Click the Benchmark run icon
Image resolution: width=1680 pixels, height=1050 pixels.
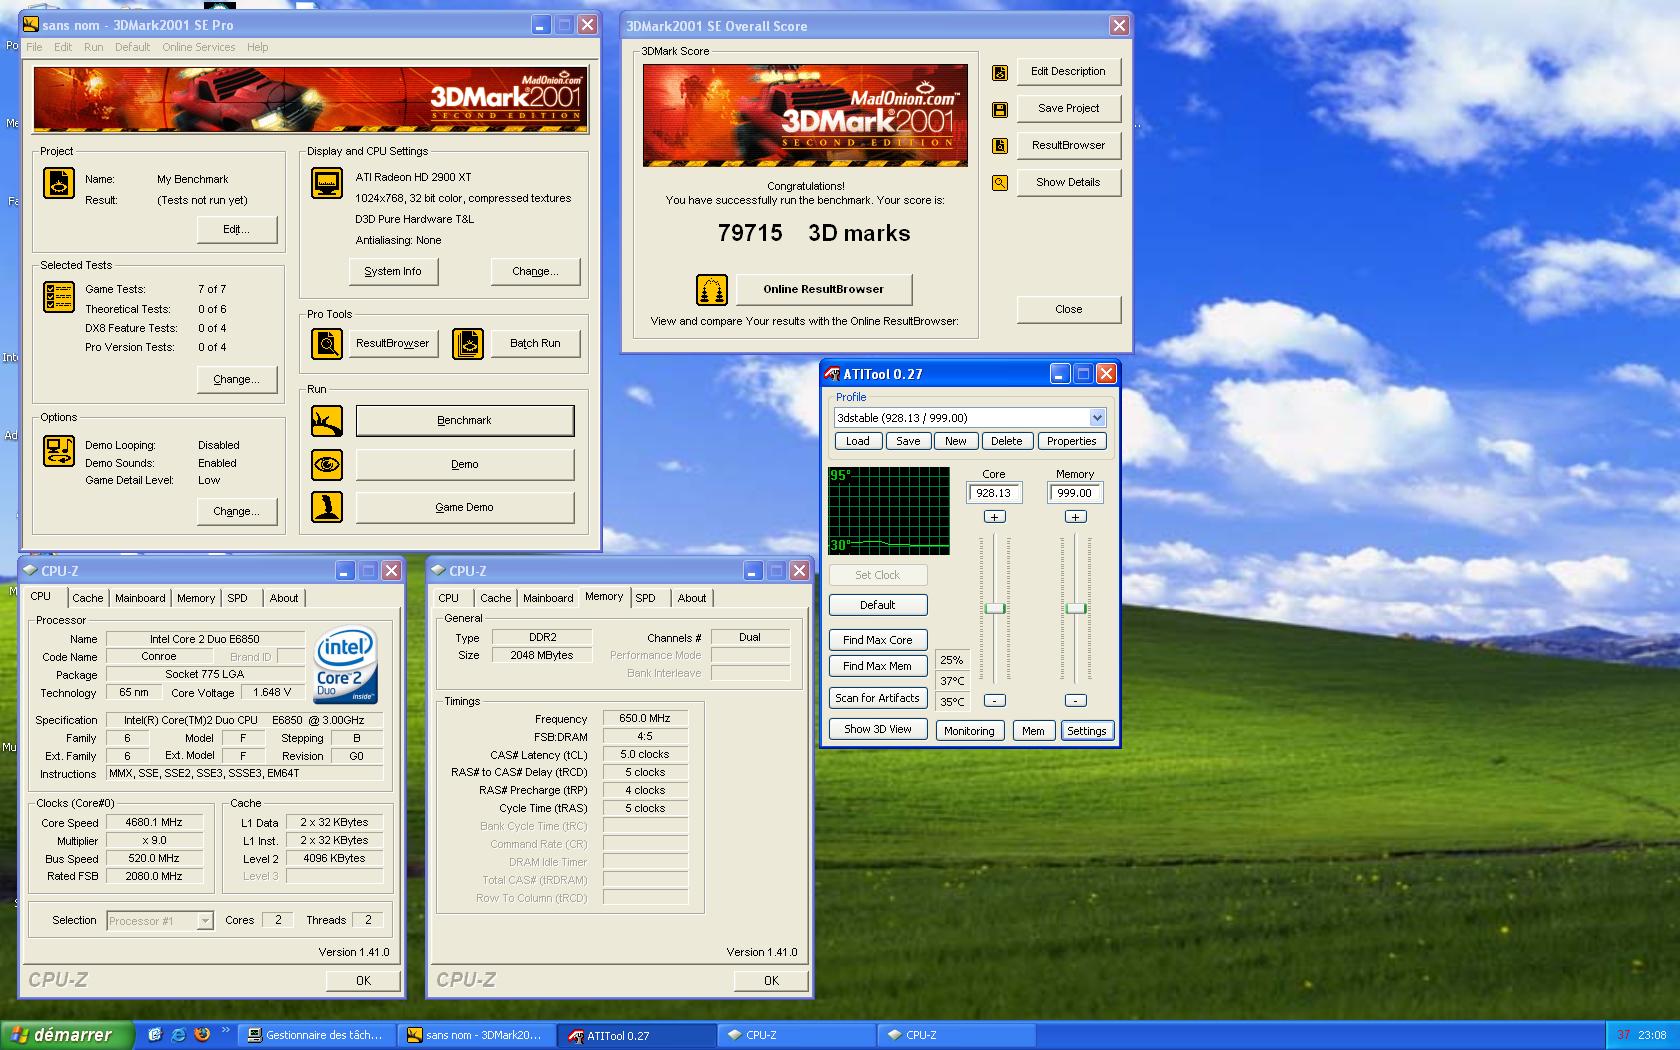tap(327, 421)
